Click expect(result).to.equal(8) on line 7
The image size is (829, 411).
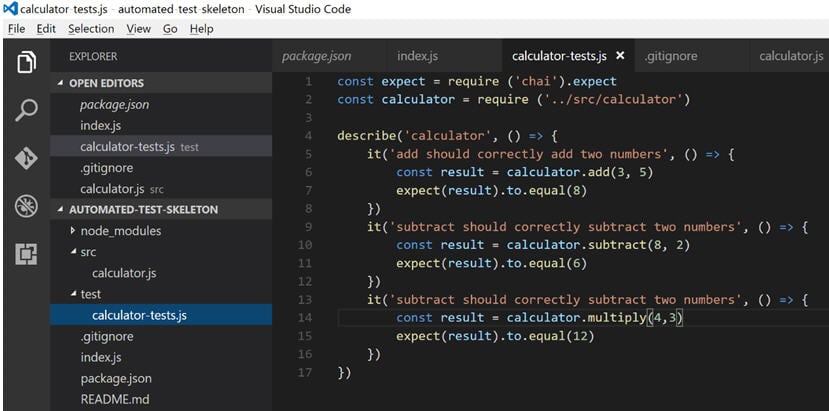point(492,190)
